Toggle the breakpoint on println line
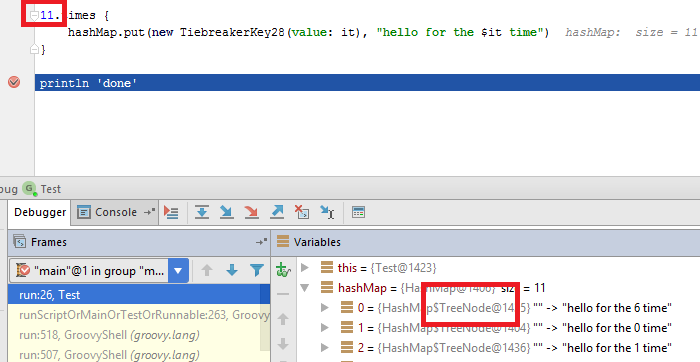The width and height of the screenshot is (700, 362). (14, 82)
